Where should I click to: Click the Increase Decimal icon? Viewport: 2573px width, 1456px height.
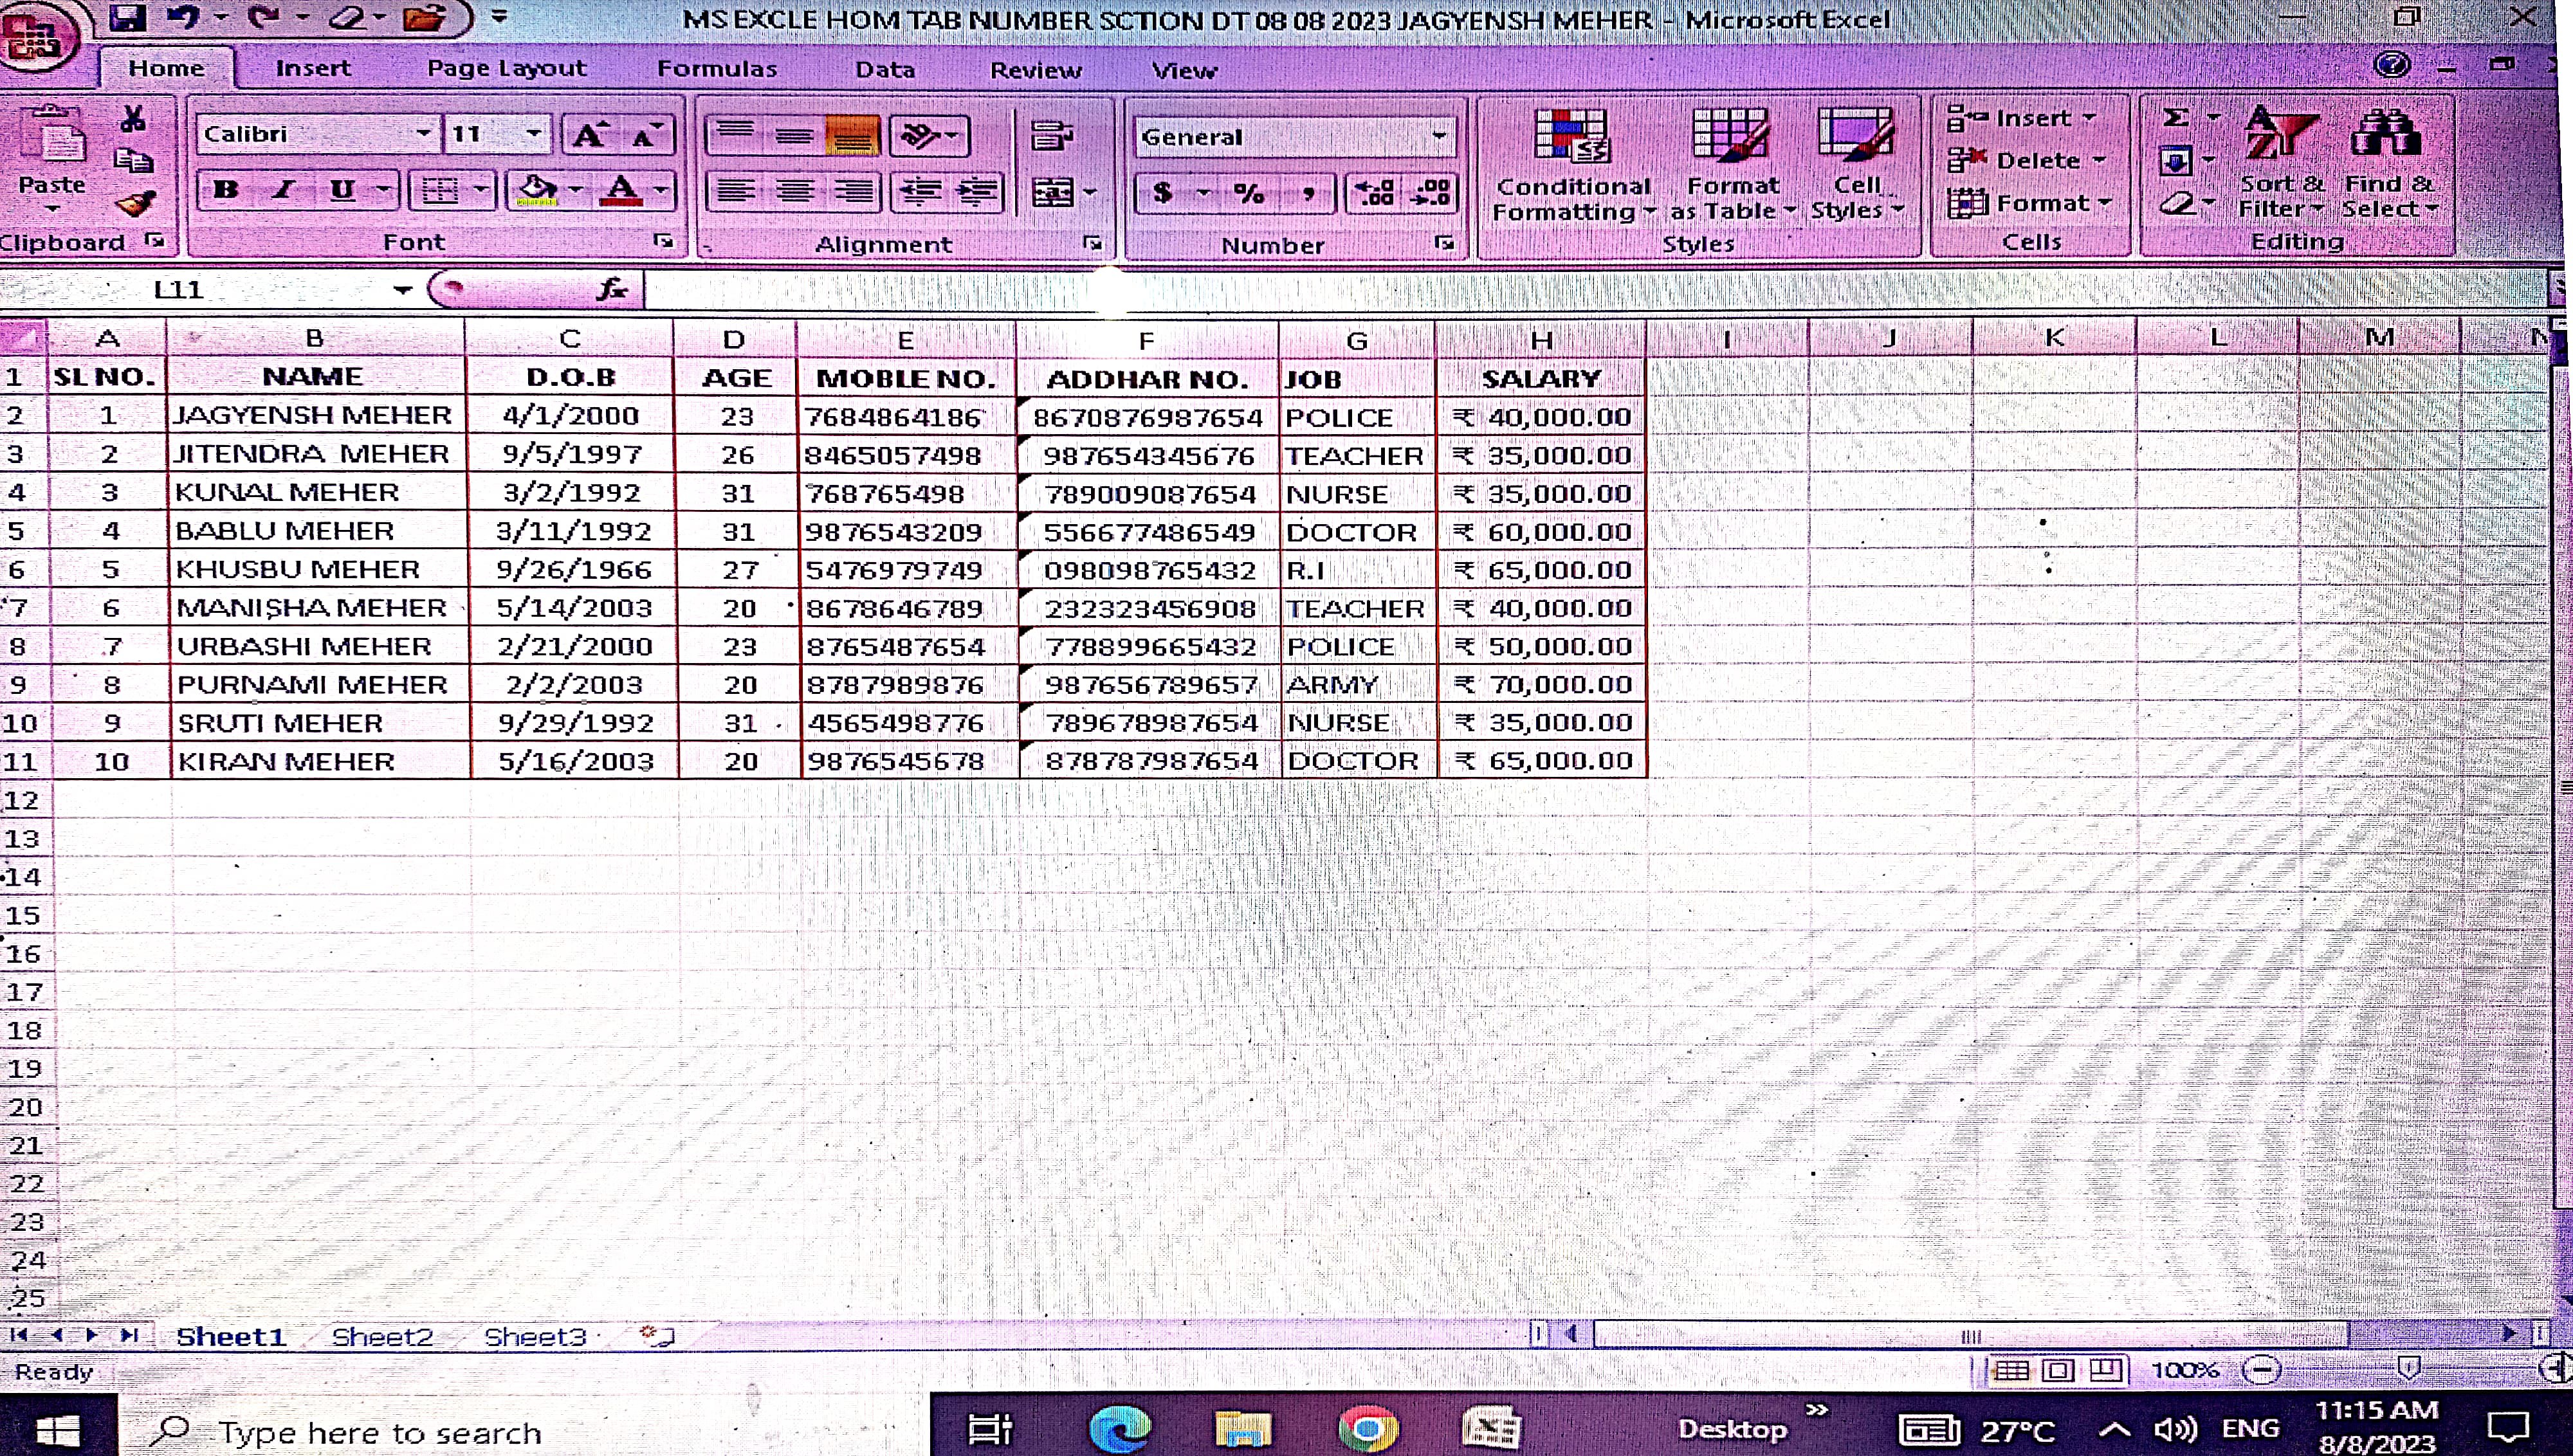coord(1375,192)
